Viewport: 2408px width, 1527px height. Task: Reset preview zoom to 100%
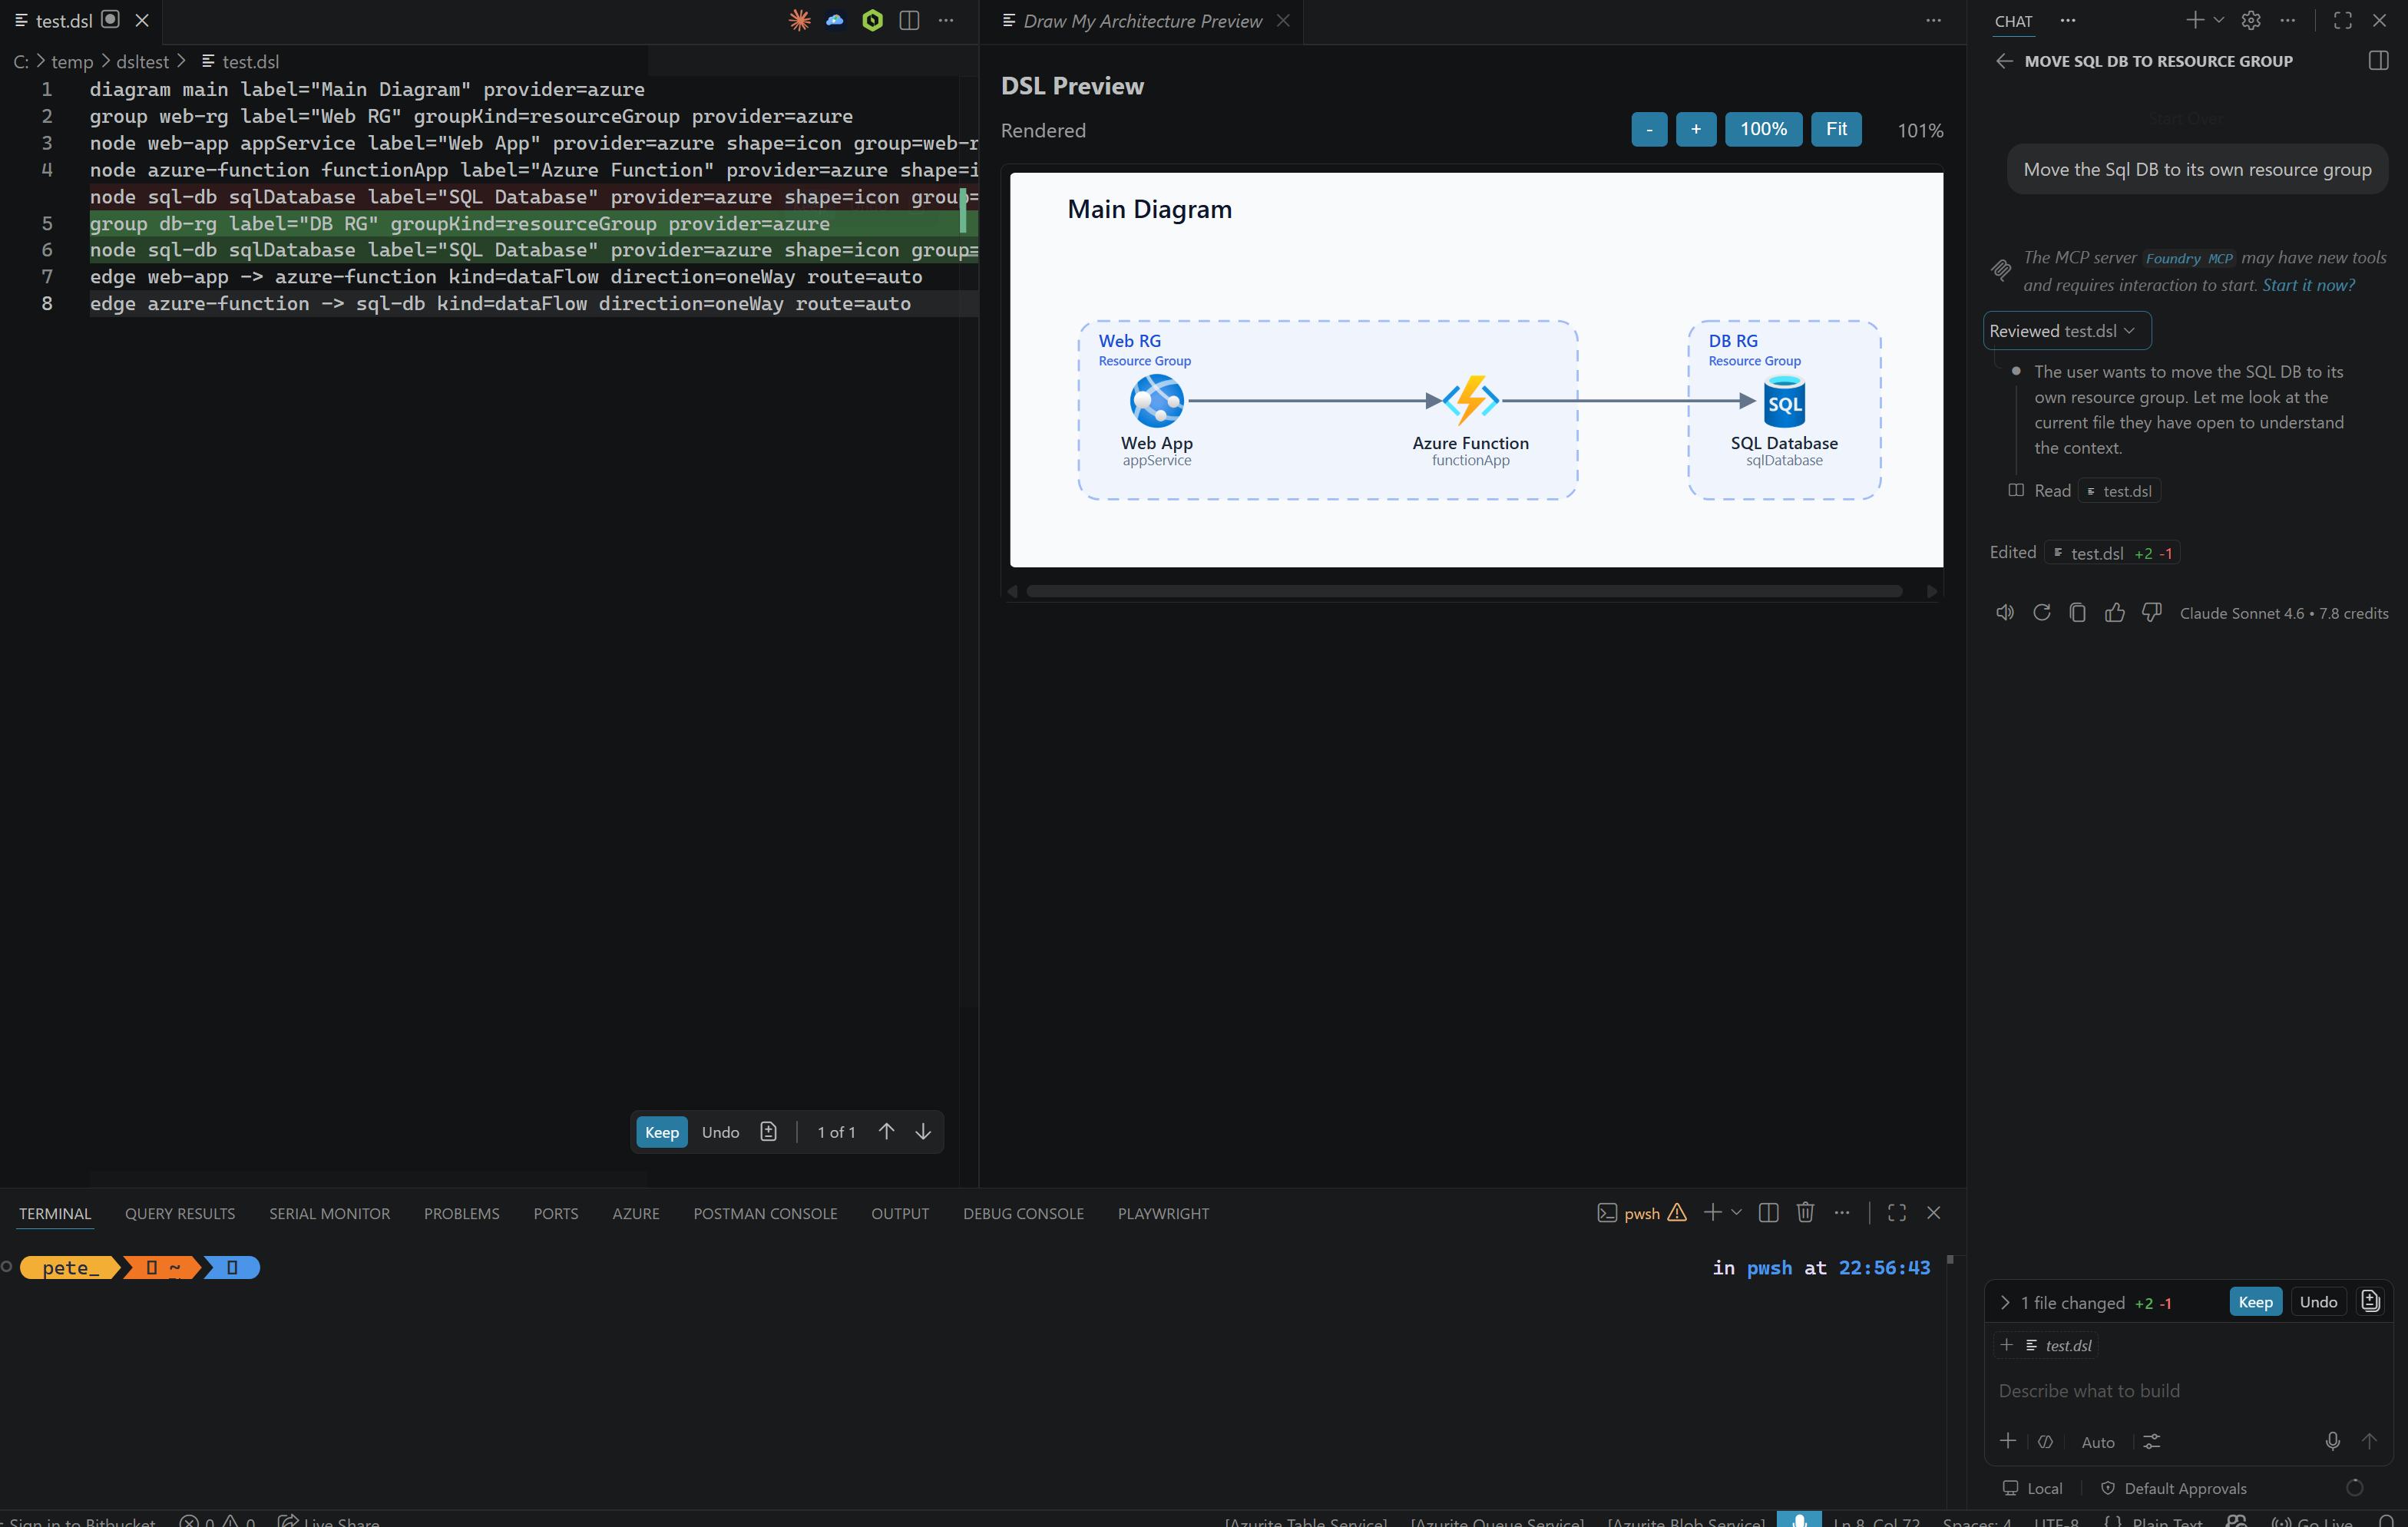(x=1763, y=129)
